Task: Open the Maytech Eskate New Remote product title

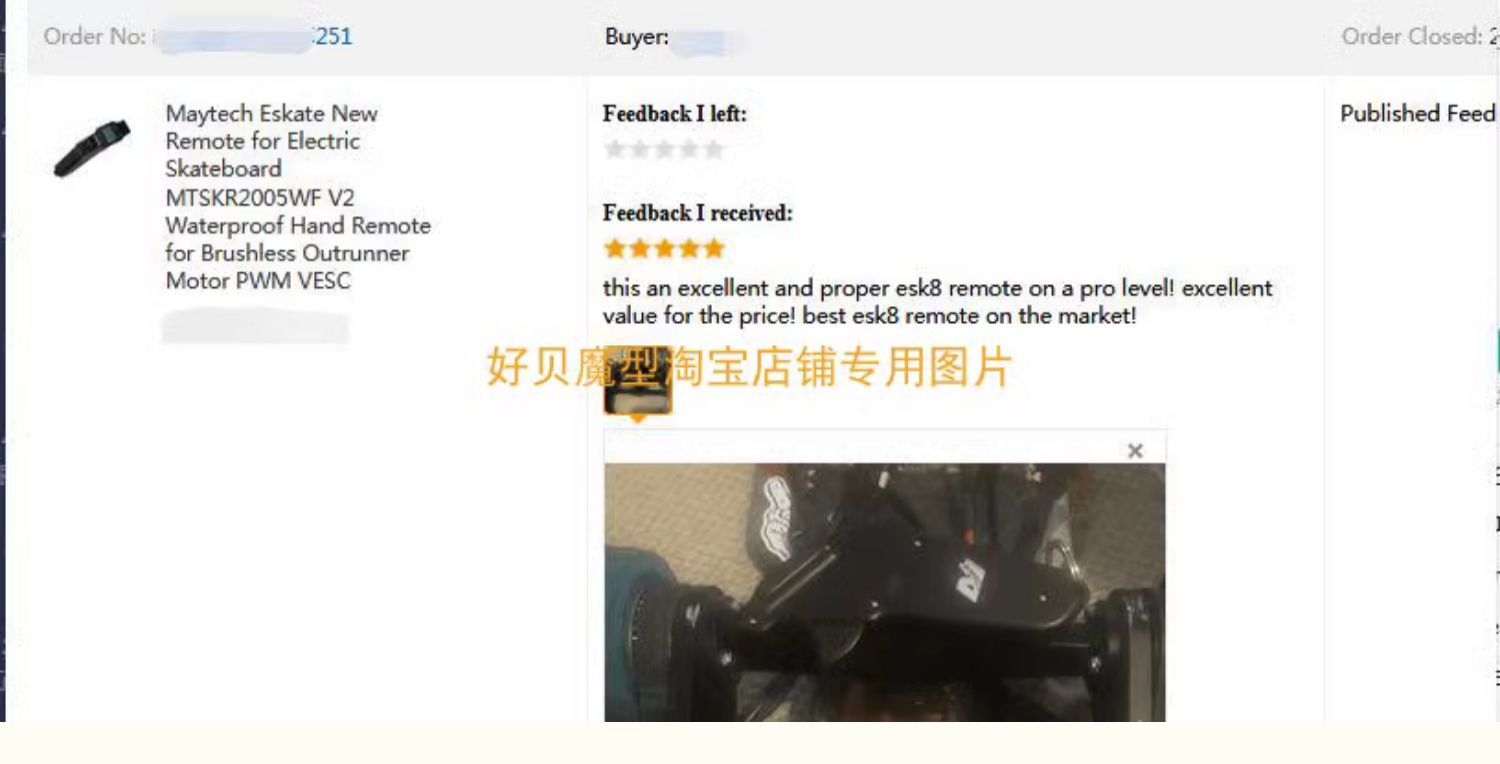Action: (x=298, y=197)
